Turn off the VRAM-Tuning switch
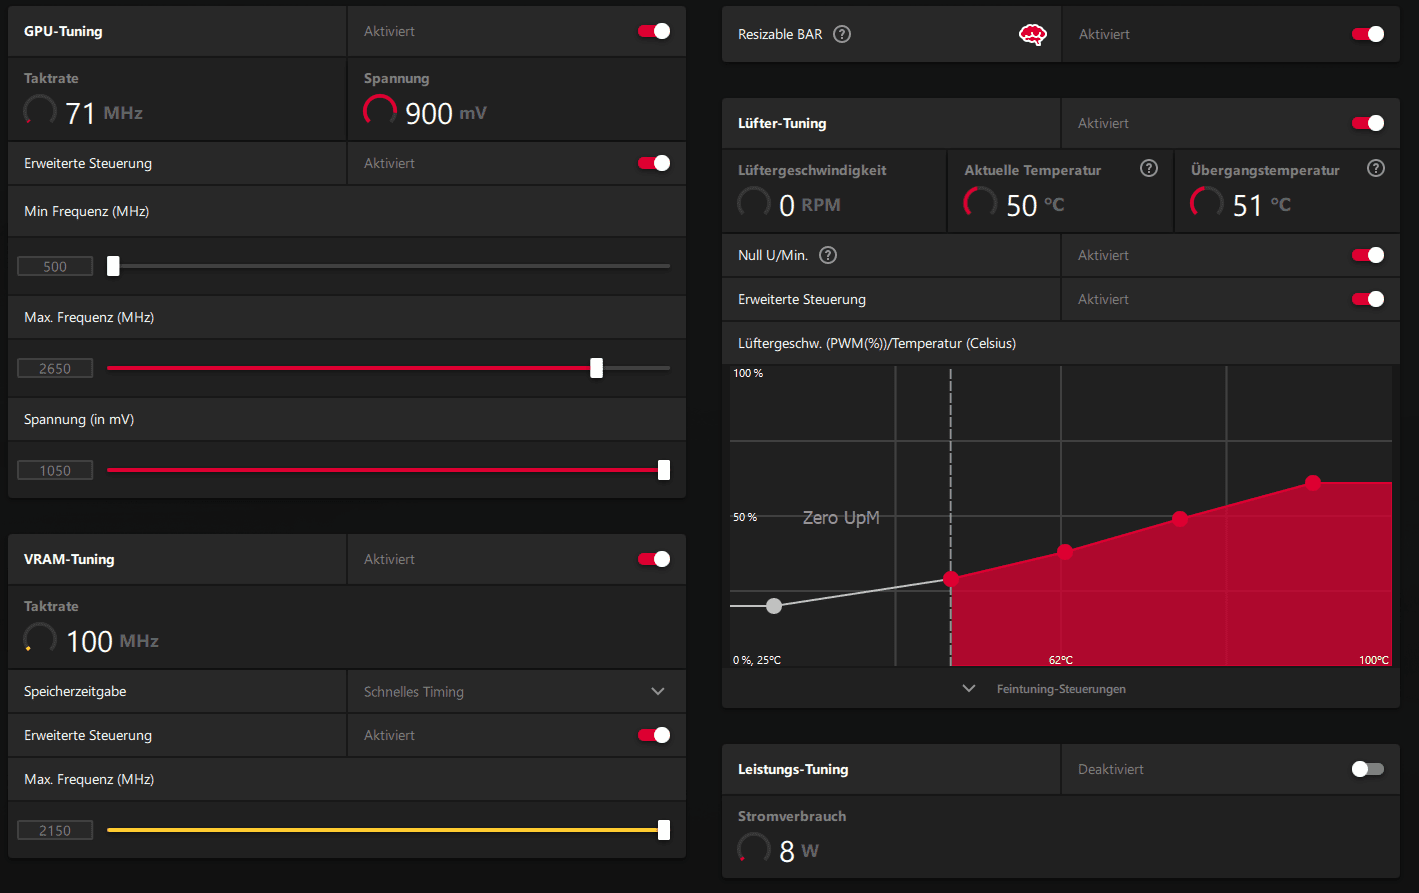The width and height of the screenshot is (1419, 893). 654,559
